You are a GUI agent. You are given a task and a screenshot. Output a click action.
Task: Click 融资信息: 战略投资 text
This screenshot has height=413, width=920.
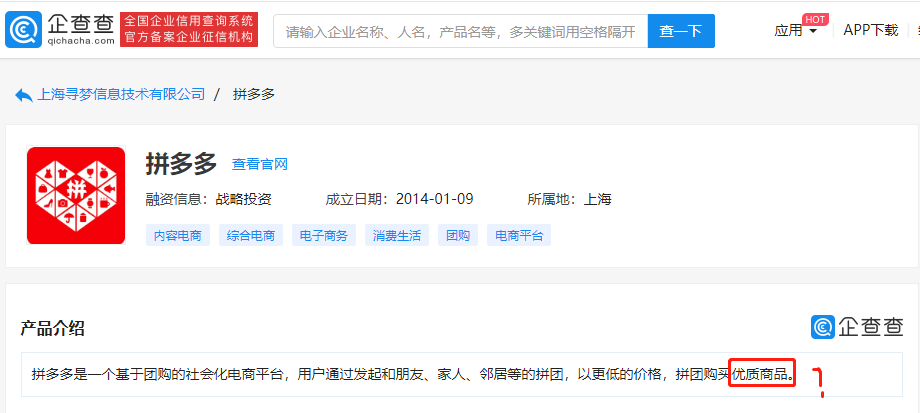208,199
